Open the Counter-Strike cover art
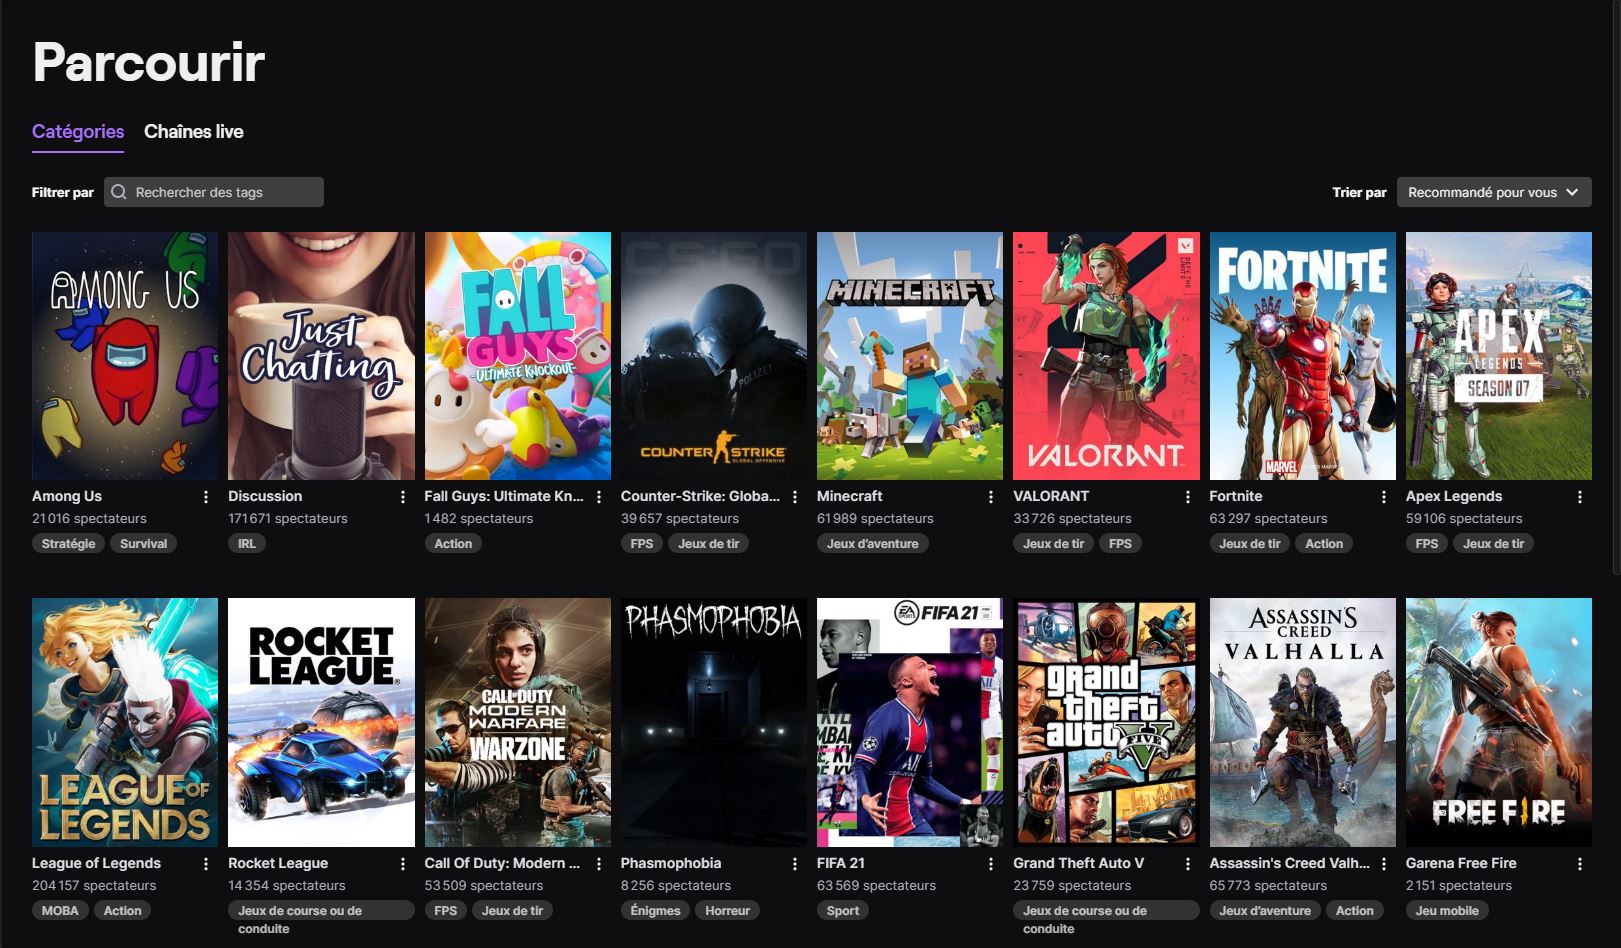This screenshot has width=1621, height=948. 714,356
